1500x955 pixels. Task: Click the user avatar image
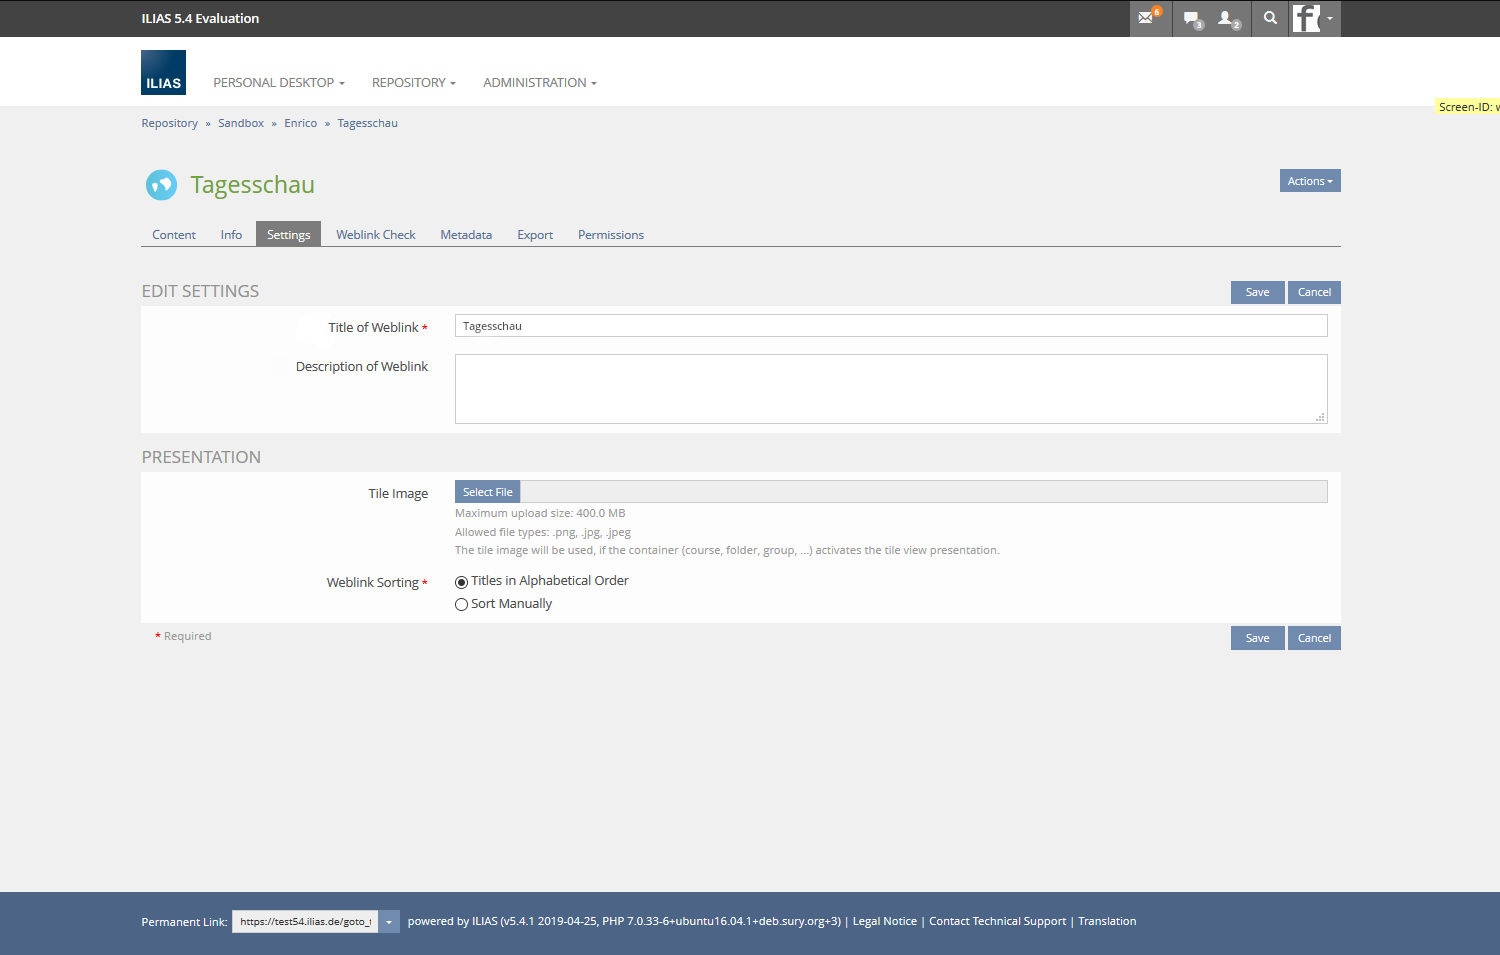(x=1306, y=18)
